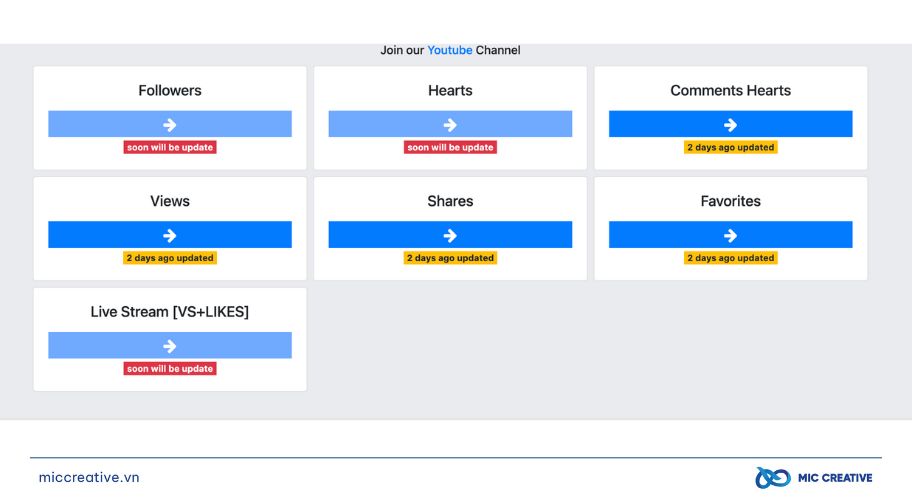Open Comments Hearts via its arrow button

(x=730, y=124)
